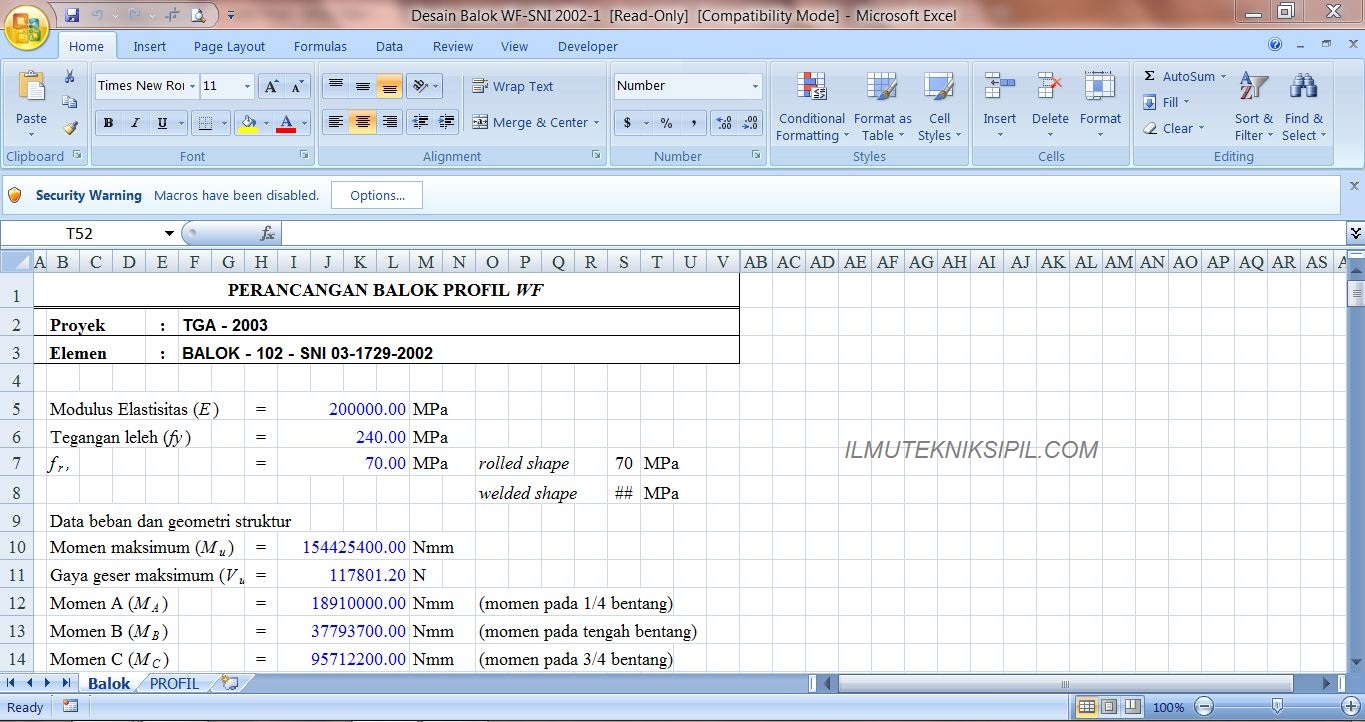This screenshot has height=722, width=1365.
Task: Open Fill dropdown
Action: 1166,102
